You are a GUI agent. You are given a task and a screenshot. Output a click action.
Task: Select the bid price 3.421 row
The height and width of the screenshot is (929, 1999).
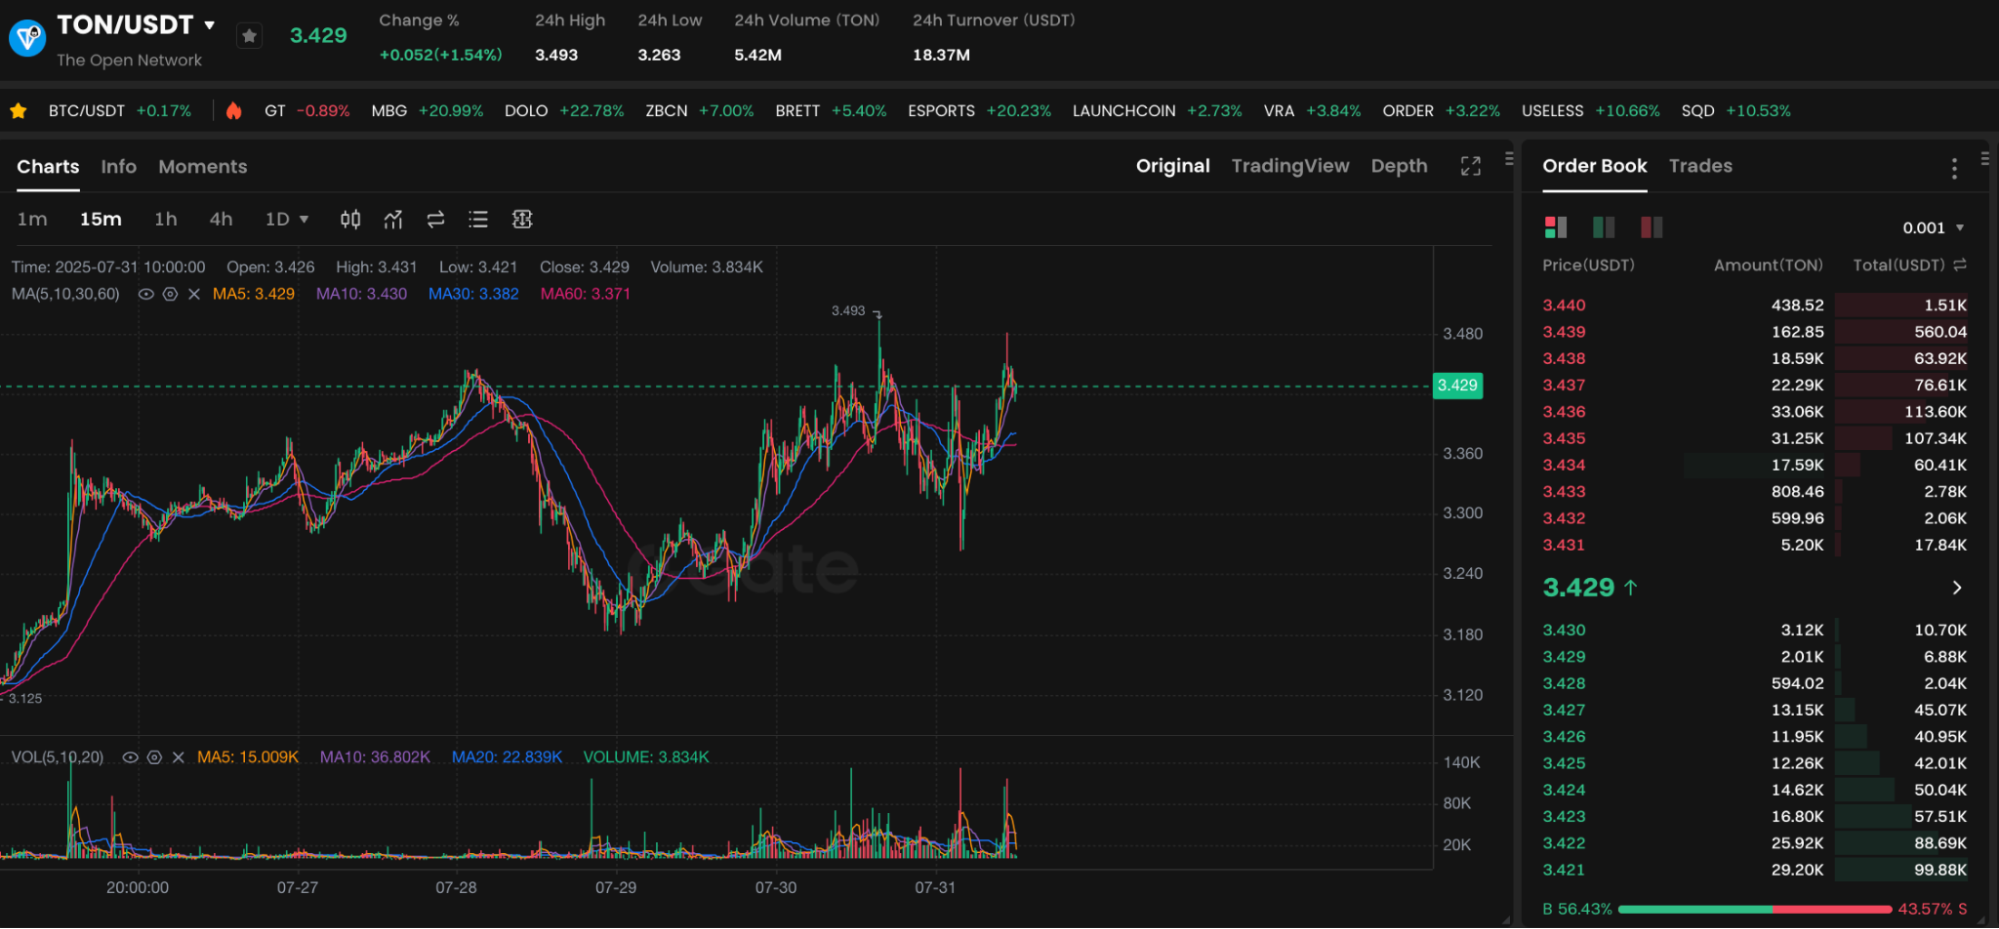pyautogui.click(x=1755, y=870)
